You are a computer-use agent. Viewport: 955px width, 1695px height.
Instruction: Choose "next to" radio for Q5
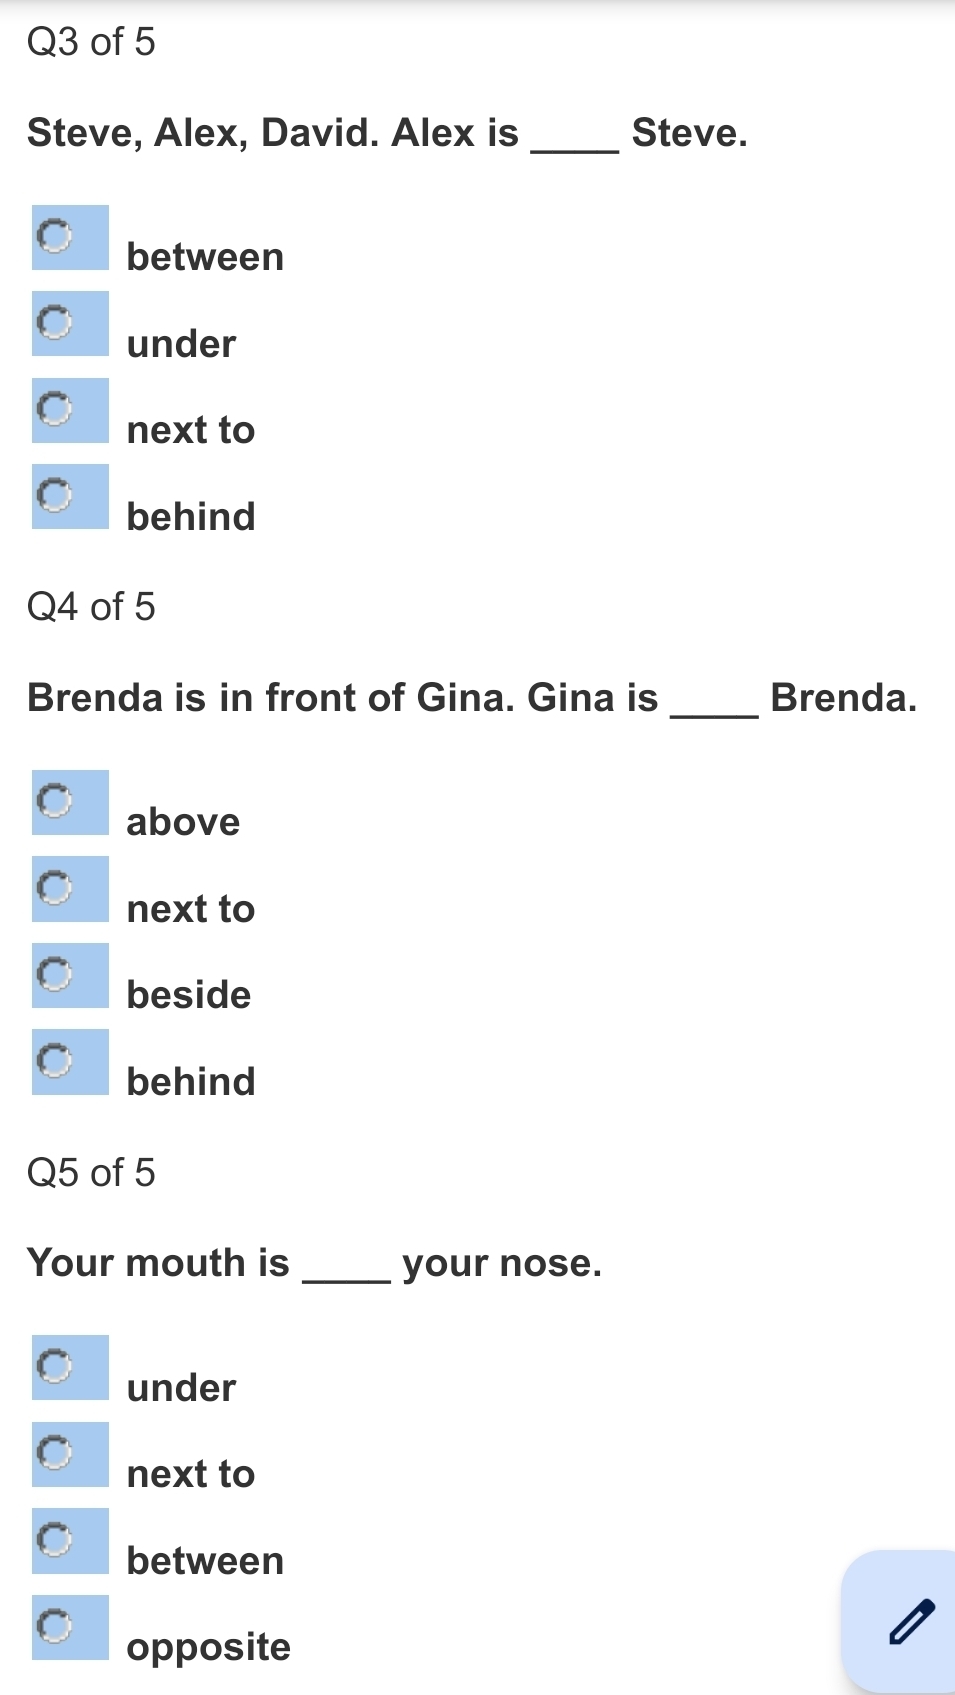point(55,1453)
